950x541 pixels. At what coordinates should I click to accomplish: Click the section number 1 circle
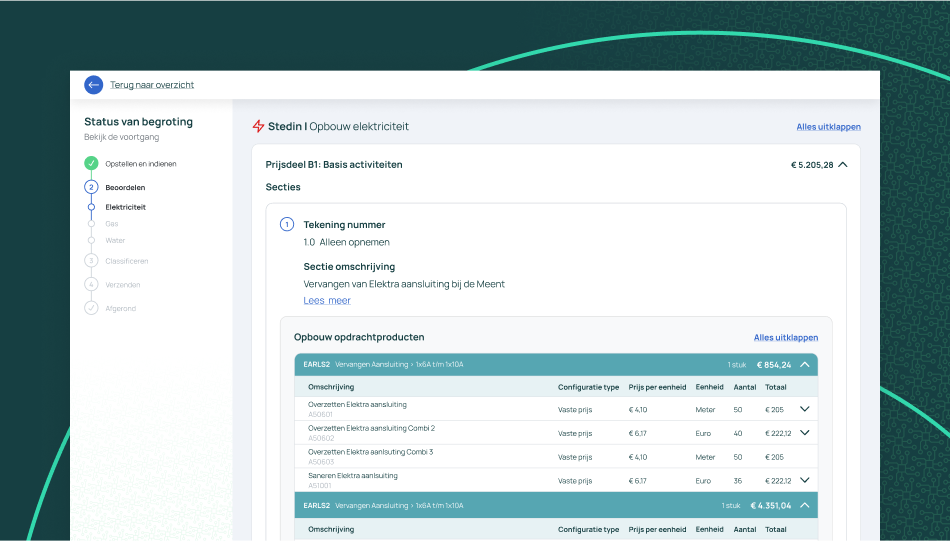click(x=287, y=224)
